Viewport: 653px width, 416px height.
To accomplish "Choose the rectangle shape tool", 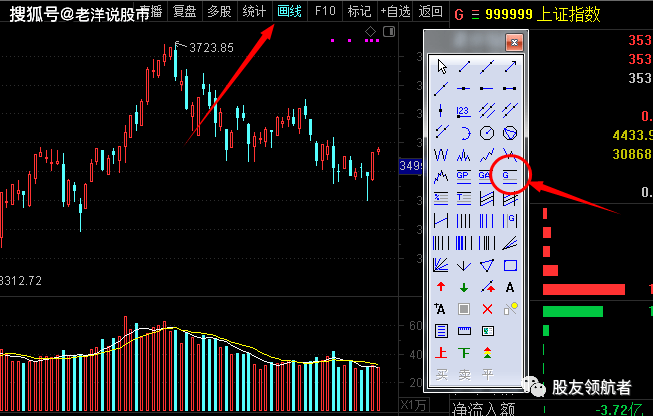I will point(510,265).
